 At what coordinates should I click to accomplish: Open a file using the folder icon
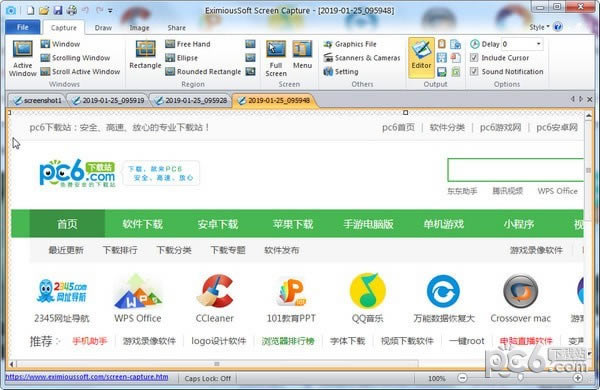(x=44, y=10)
